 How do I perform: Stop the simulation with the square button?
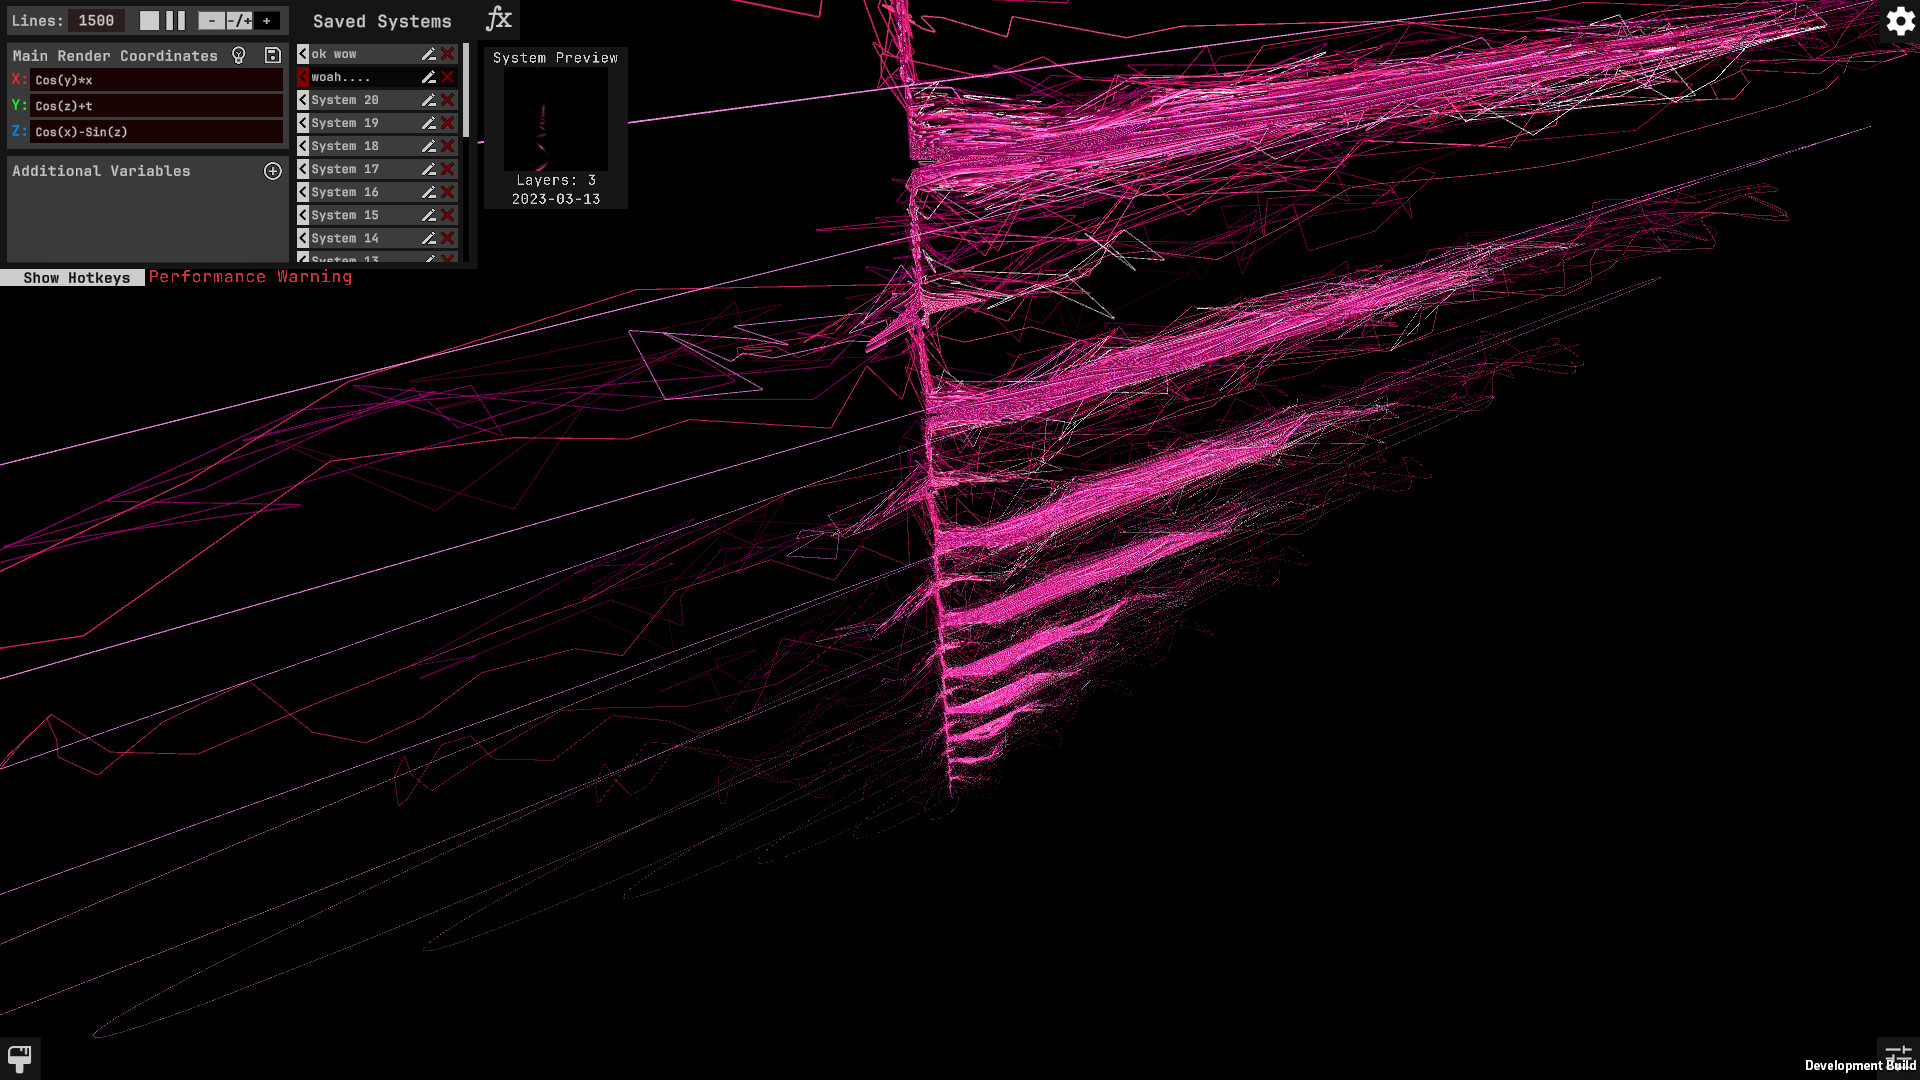(149, 21)
